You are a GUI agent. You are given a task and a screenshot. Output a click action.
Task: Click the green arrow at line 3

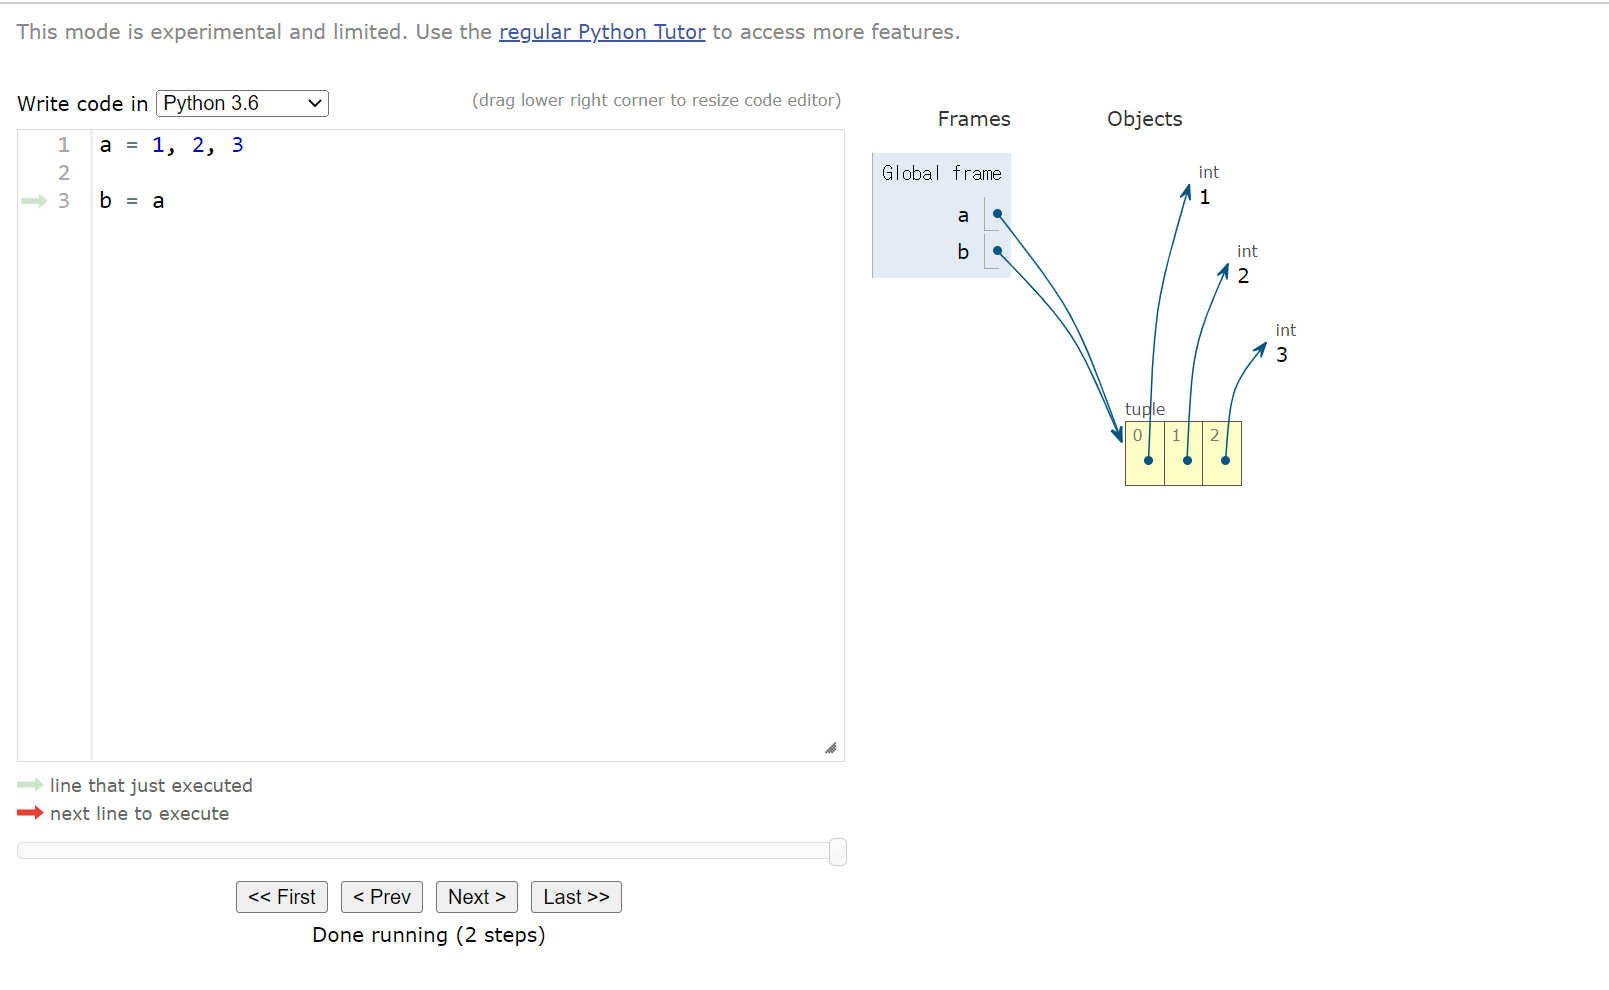tap(34, 201)
